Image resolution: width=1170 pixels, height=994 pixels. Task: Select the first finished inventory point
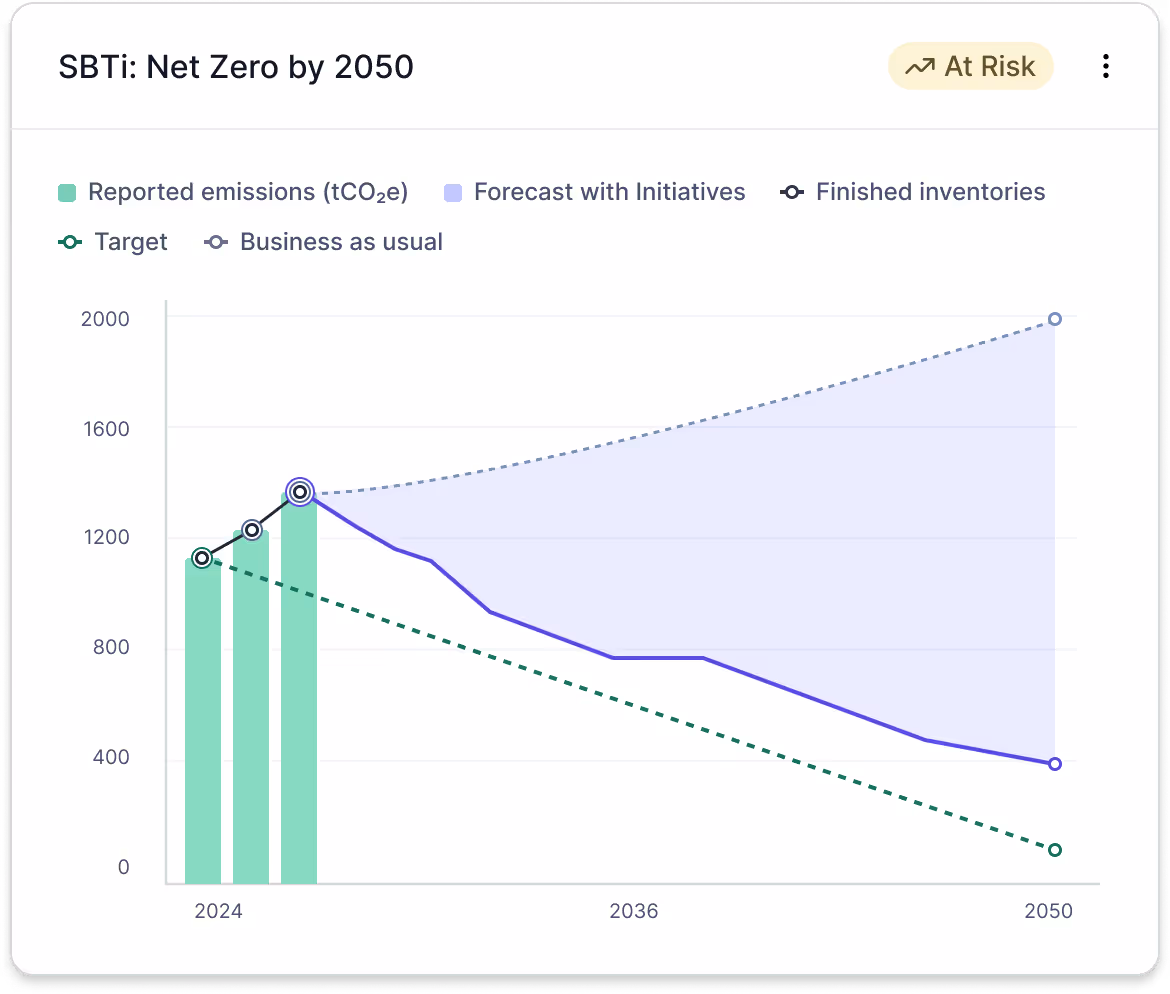pyautogui.click(x=202, y=558)
